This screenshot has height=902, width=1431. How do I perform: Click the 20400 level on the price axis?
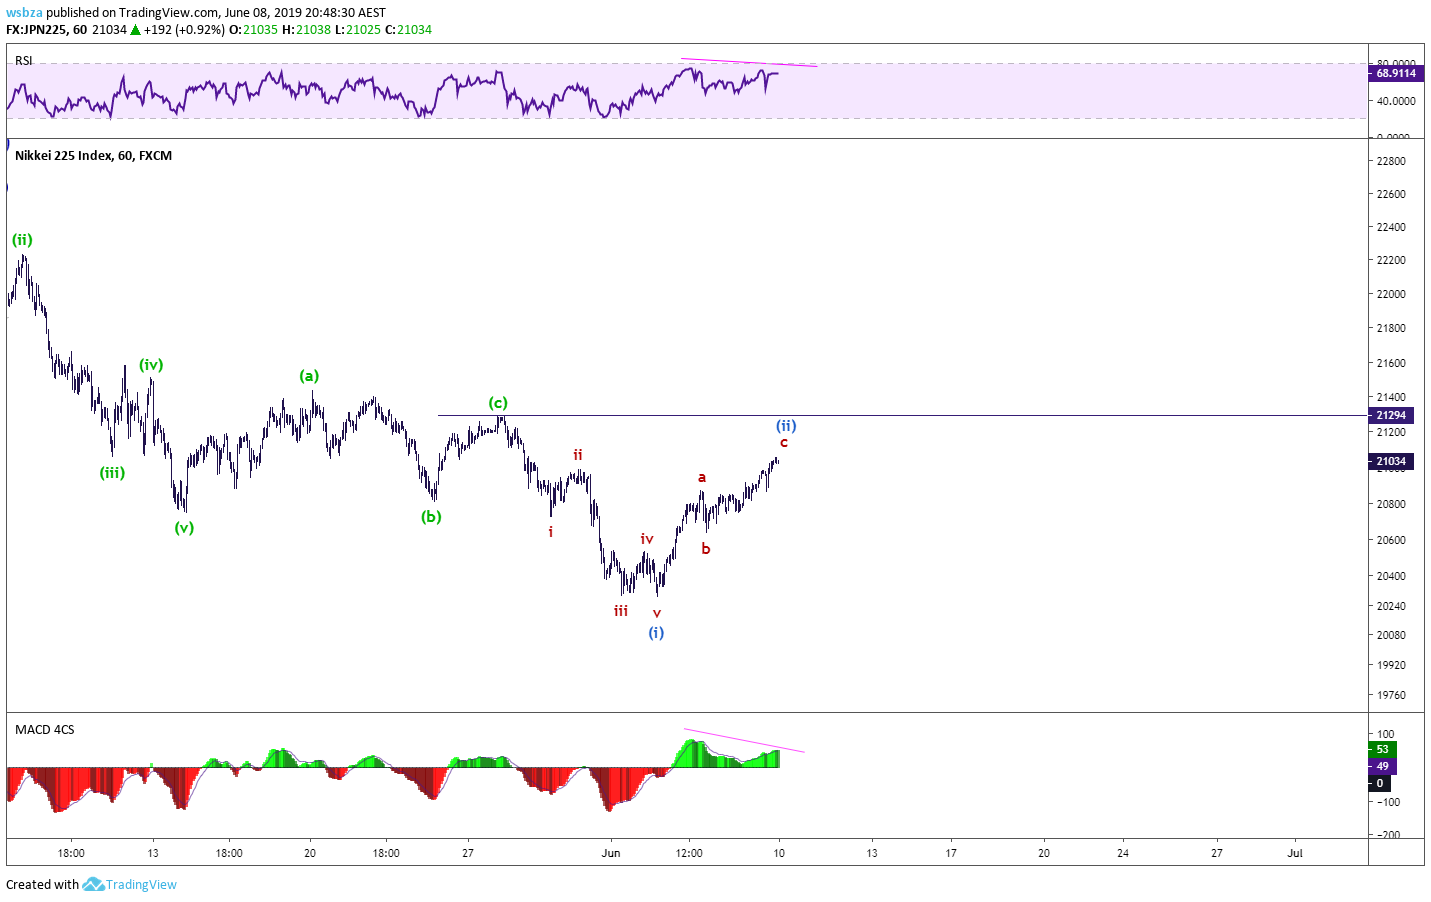point(1391,576)
